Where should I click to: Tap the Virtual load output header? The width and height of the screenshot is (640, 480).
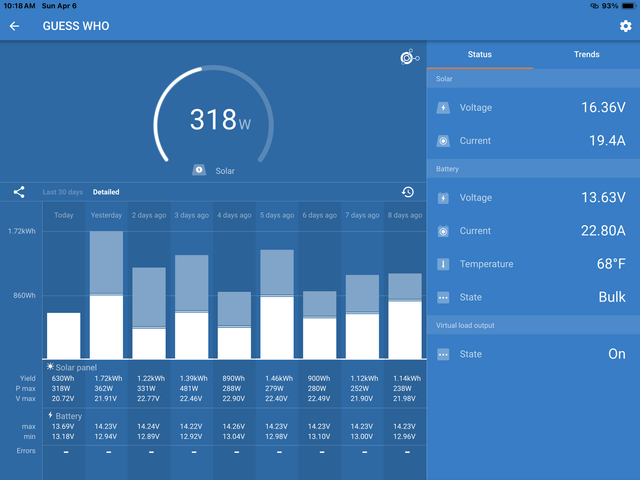pos(465,325)
